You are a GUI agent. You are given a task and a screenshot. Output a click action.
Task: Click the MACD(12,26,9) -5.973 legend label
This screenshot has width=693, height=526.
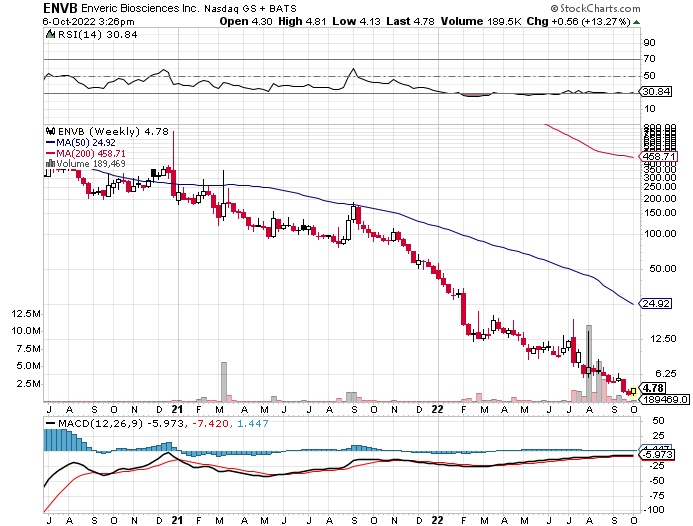[x=114, y=423]
